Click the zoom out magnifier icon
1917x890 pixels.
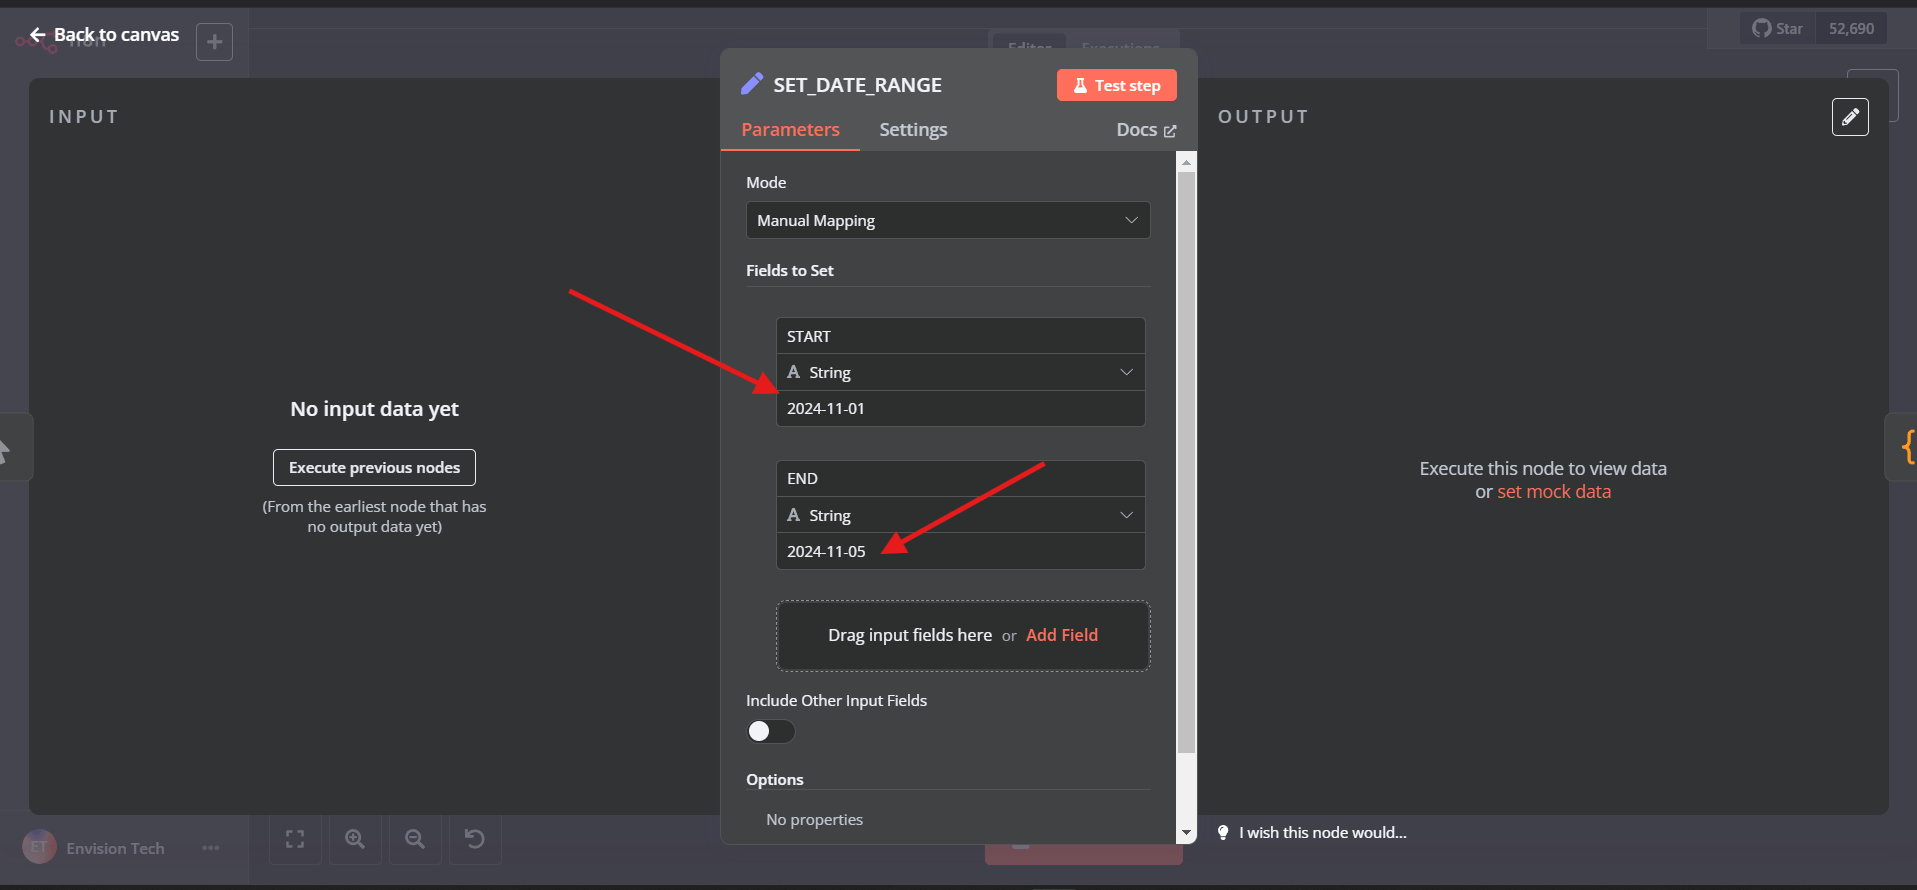coord(415,839)
